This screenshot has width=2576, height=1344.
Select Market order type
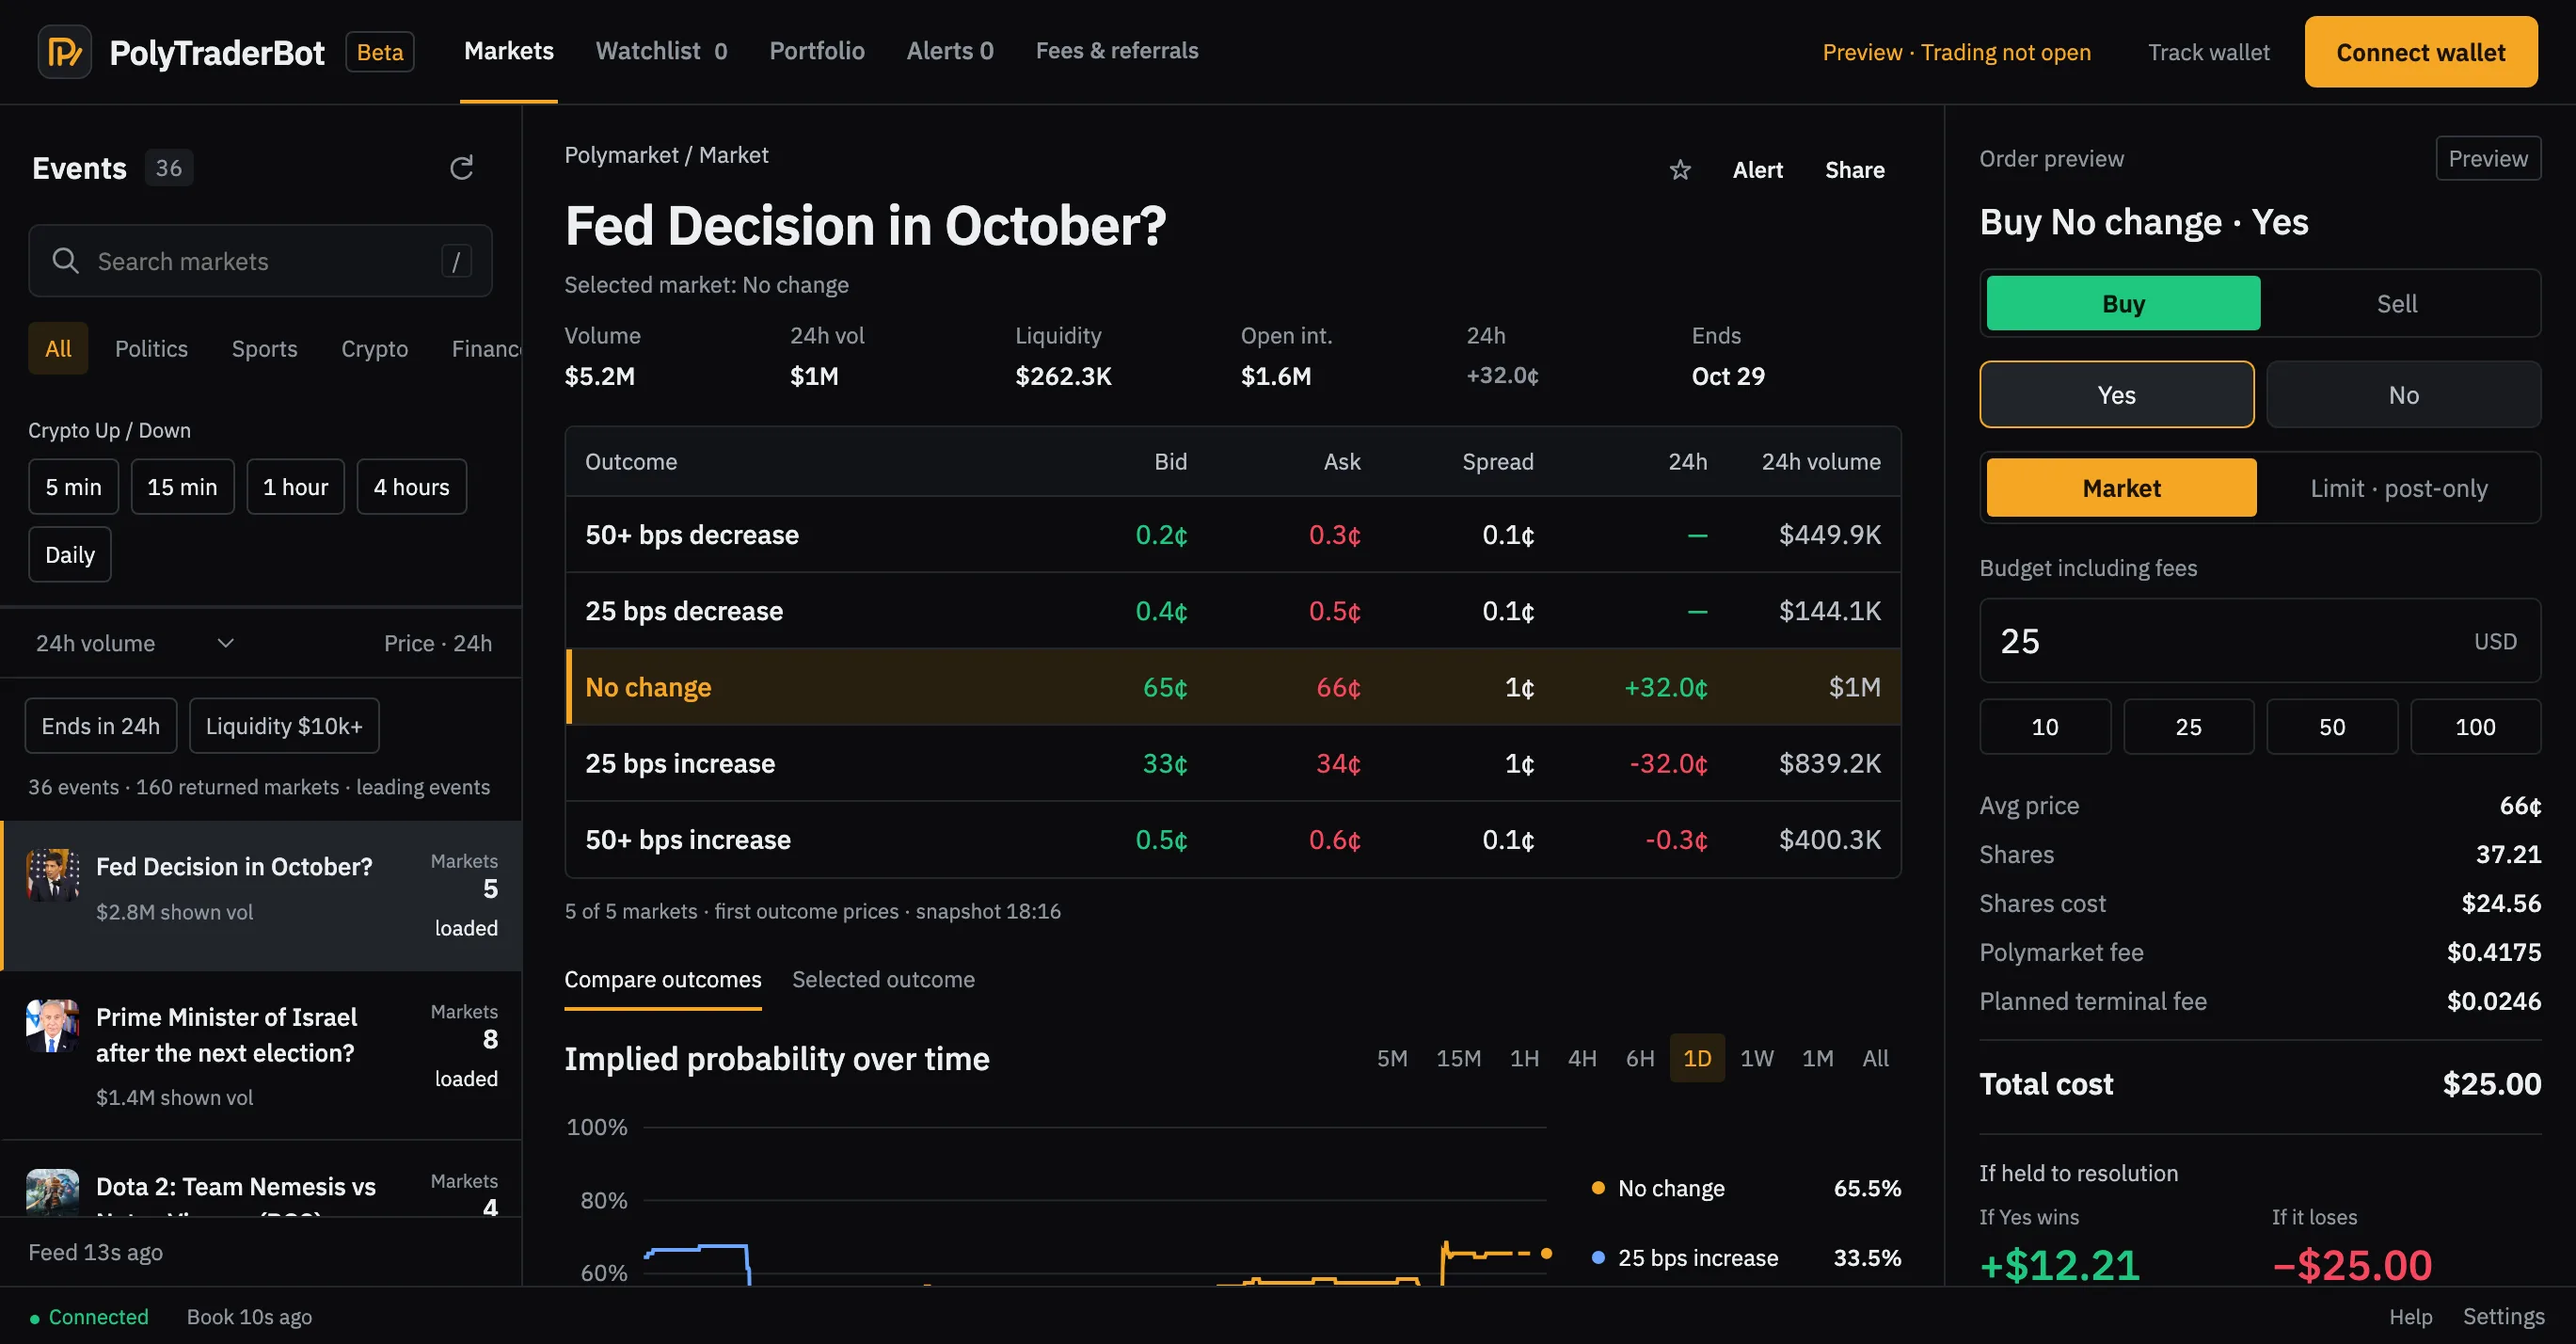pyautogui.click(x=2121, y=488)
